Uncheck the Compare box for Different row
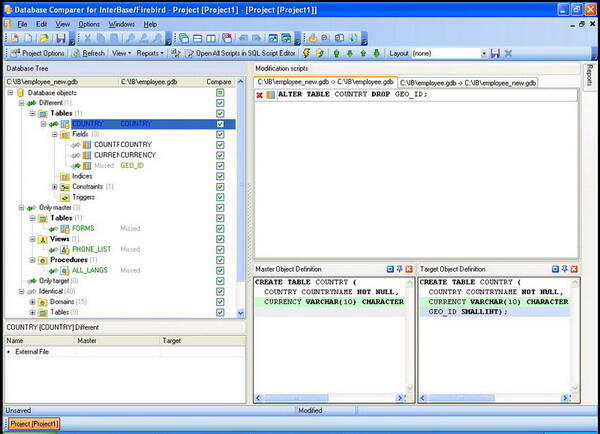The height and width of the screenshot is (434, 600). coord(220,103)
